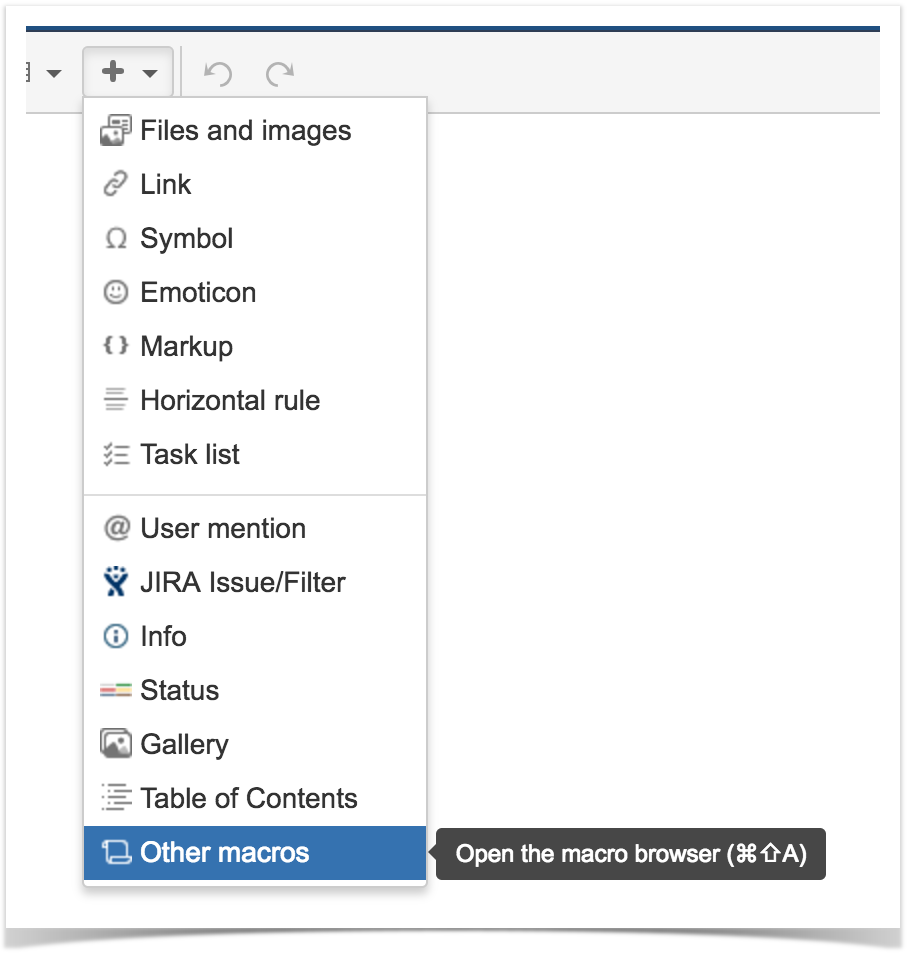
Task: Add a Task list
Action: (x=255, y=454)
